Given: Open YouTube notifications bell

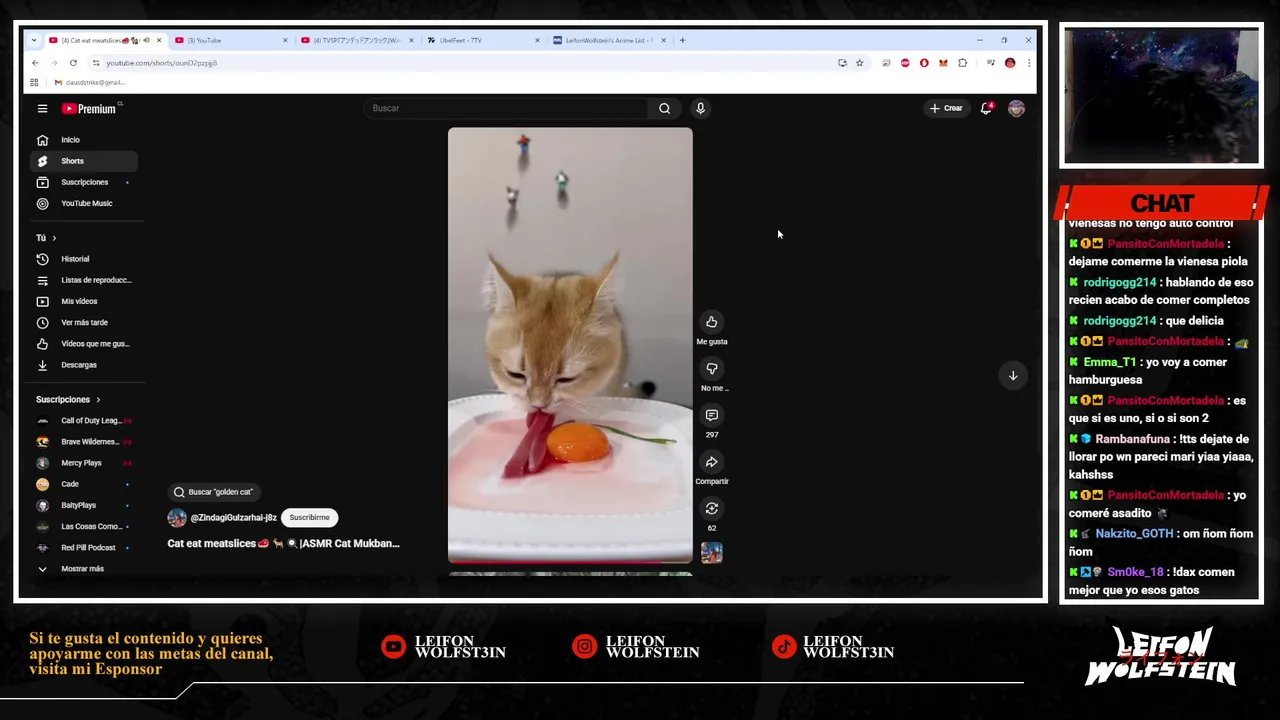Looking at the screenshot, I should (x=986, y=108).
